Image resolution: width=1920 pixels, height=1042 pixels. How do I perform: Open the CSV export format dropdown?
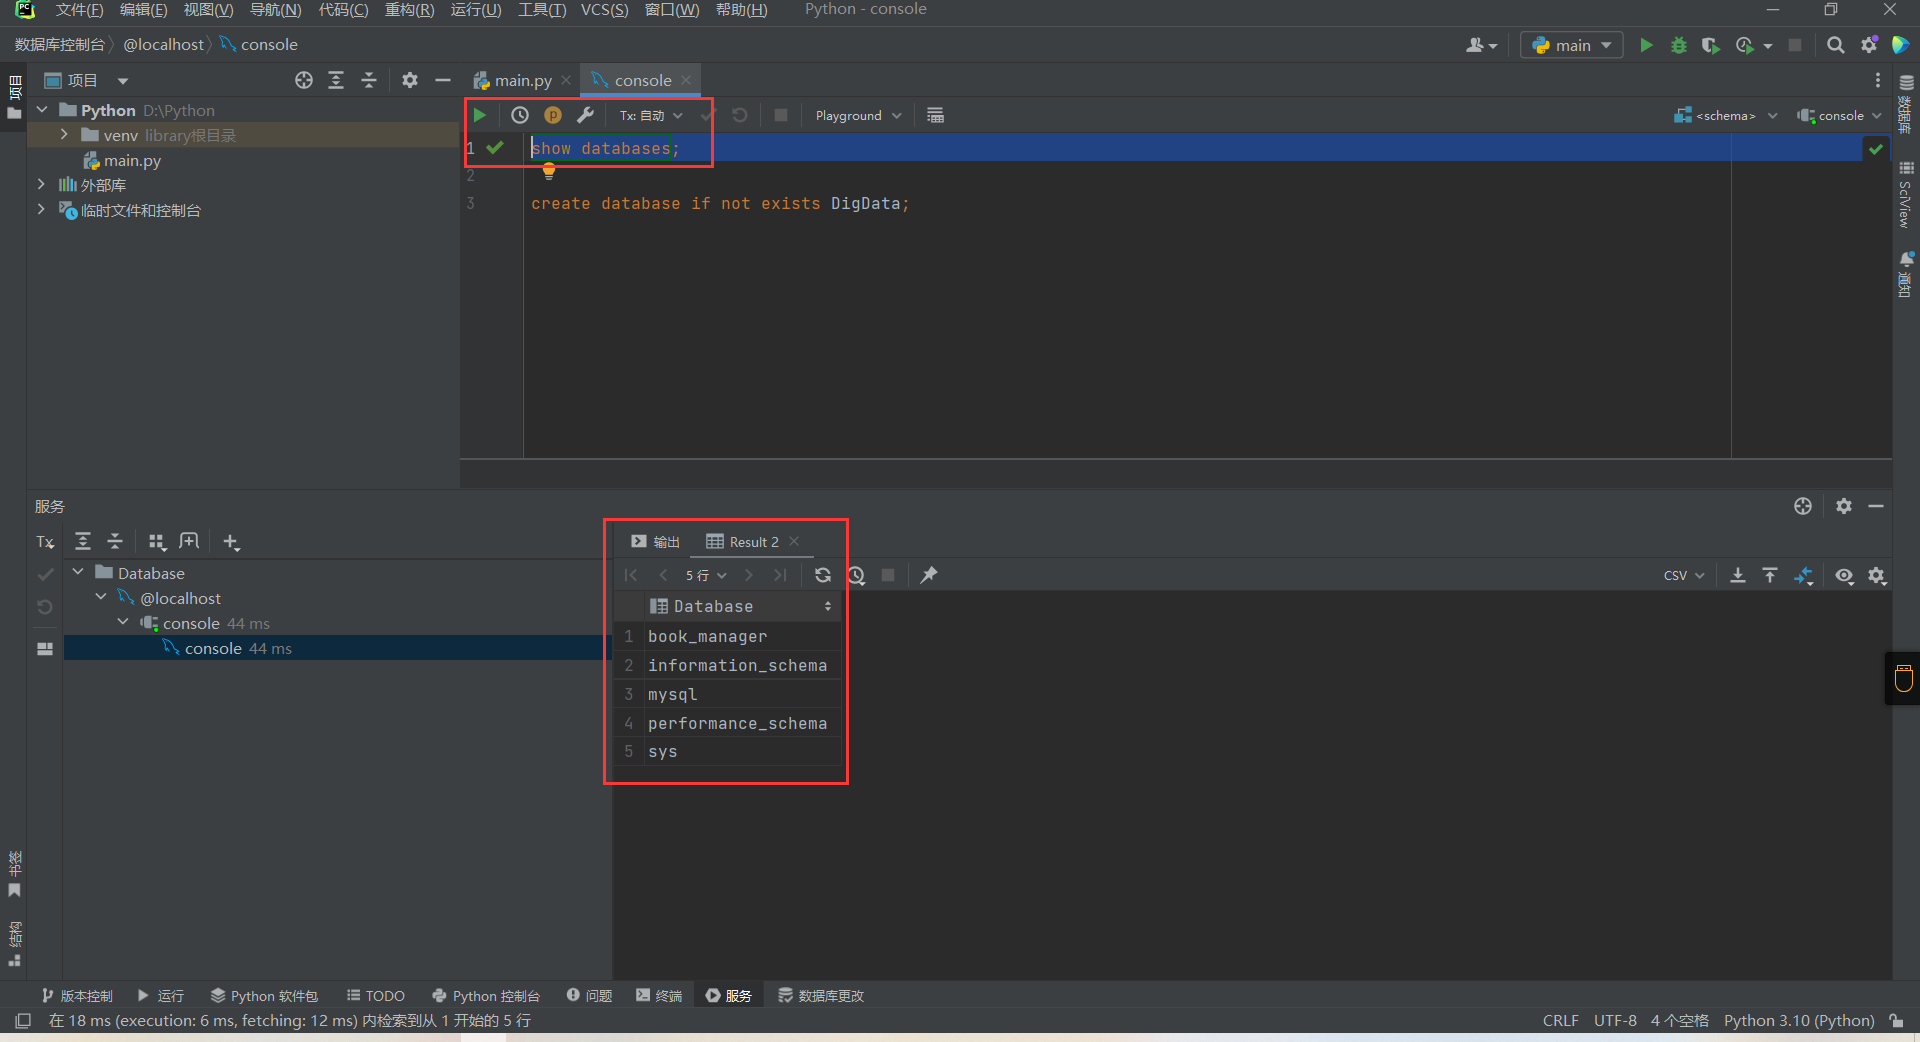(x=1684, y=575)
